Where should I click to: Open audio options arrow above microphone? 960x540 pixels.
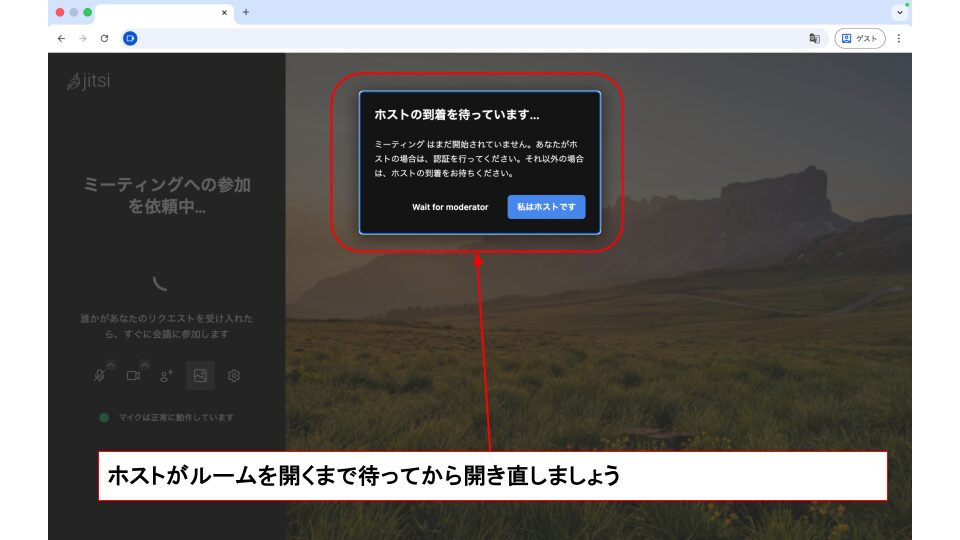[x=111, y=363]
